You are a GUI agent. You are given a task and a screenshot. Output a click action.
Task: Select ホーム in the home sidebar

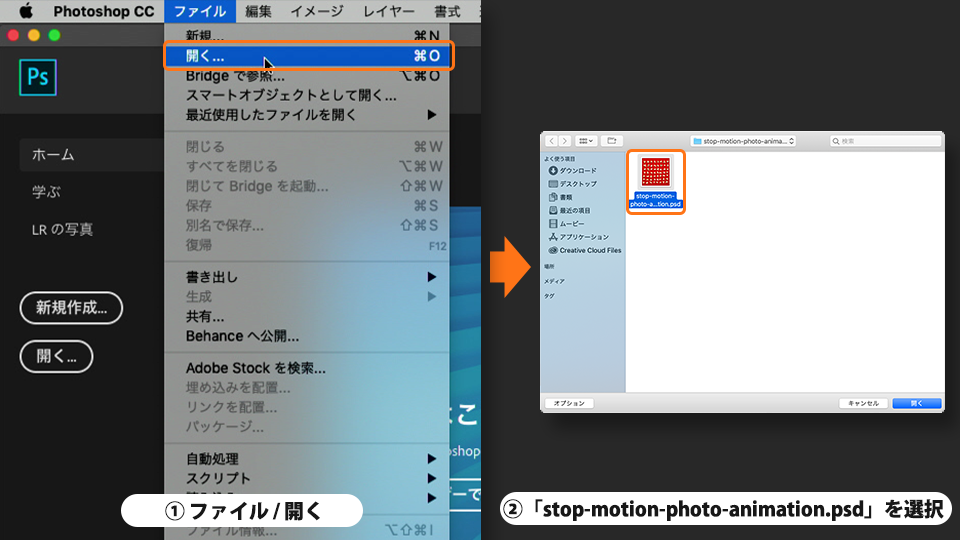tap(92, 155)
